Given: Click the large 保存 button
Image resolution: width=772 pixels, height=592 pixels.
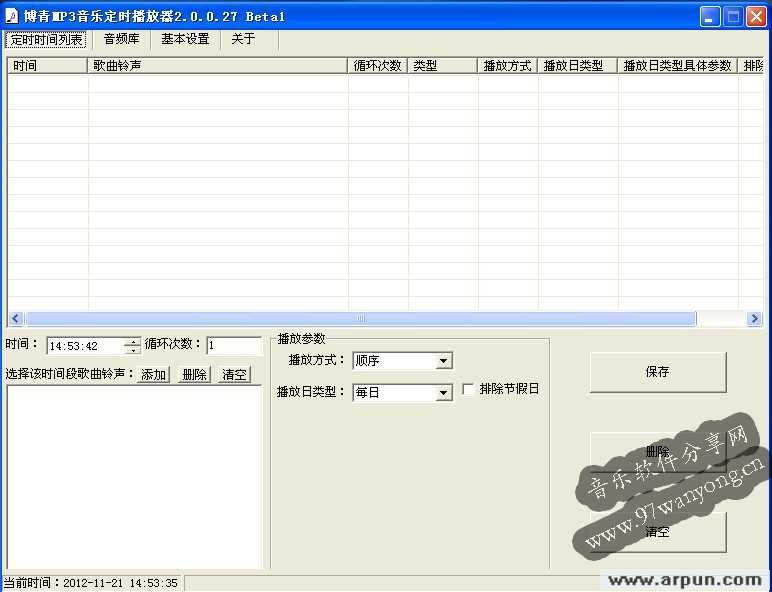Looking at the screenshot, I should 658,372.
